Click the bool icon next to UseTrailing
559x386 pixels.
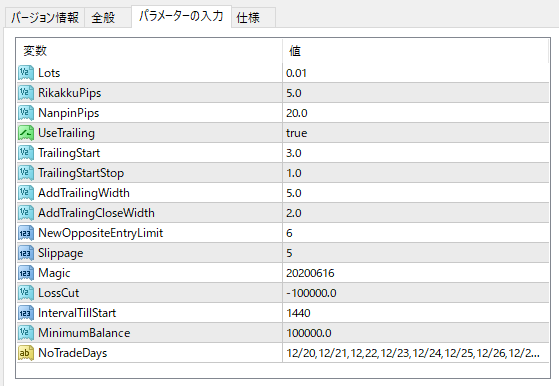click(x=26, y=133)
